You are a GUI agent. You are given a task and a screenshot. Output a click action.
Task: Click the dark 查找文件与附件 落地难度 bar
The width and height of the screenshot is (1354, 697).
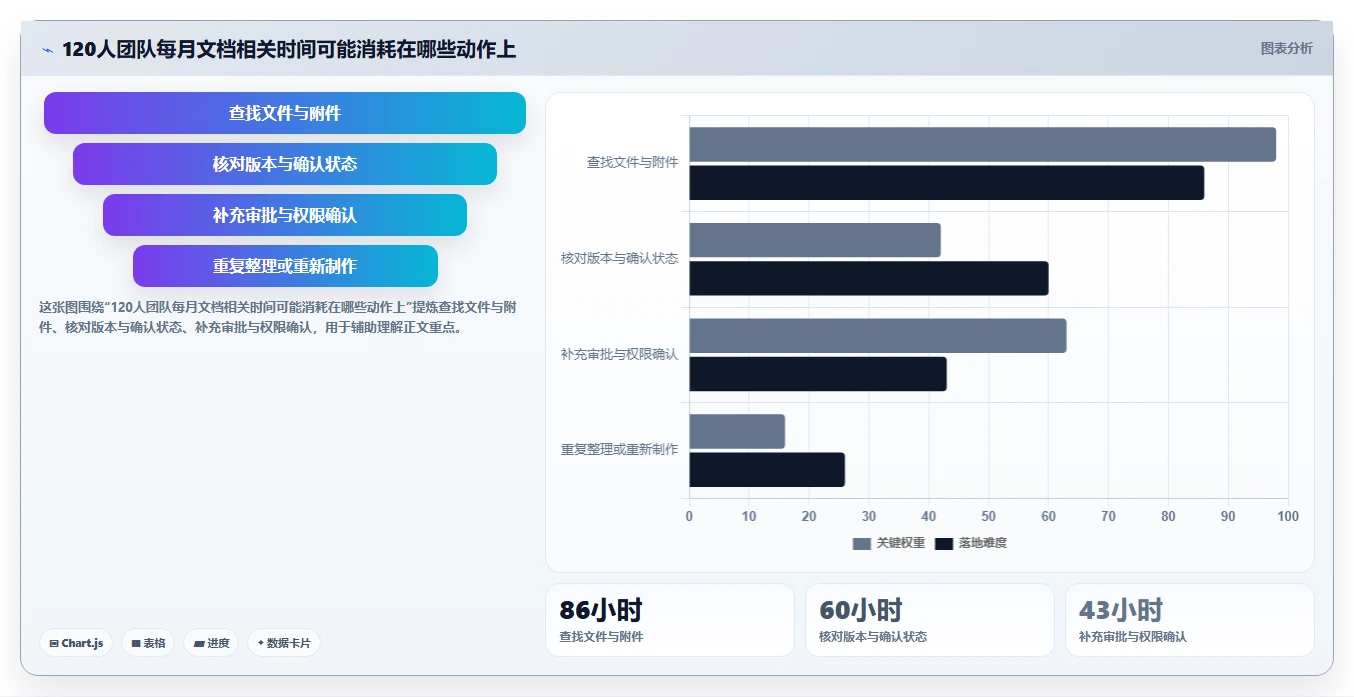pos(946,182)
